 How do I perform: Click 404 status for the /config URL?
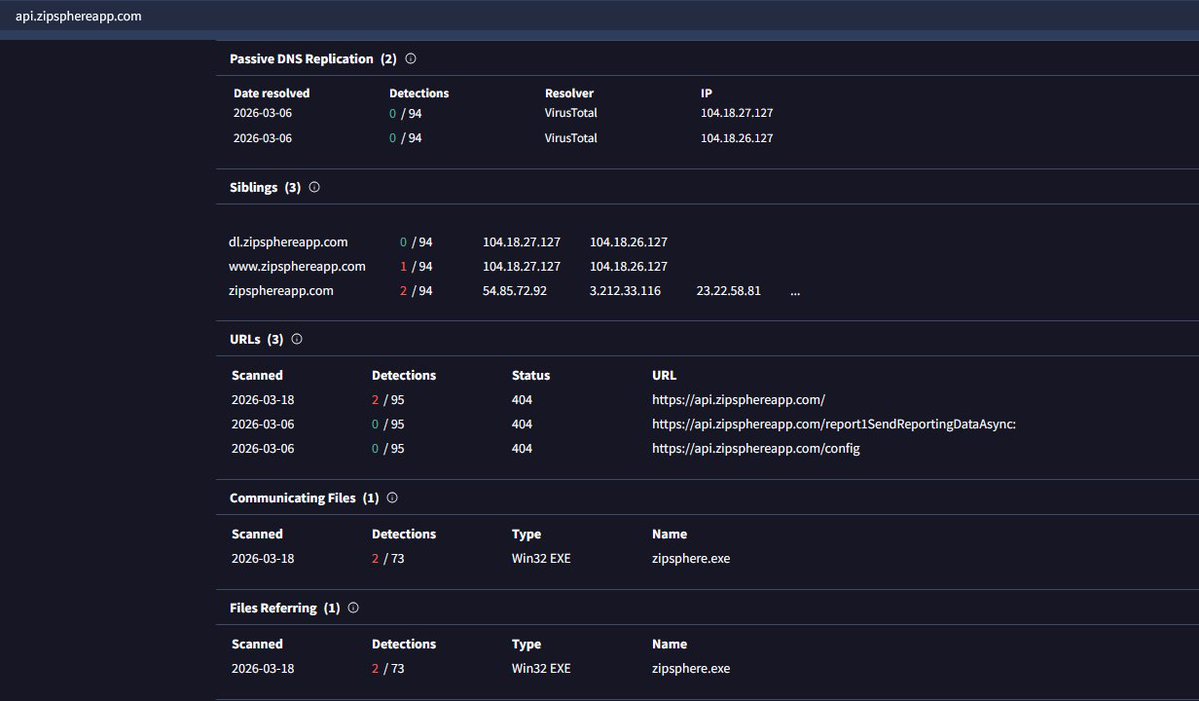pos(522,448)
